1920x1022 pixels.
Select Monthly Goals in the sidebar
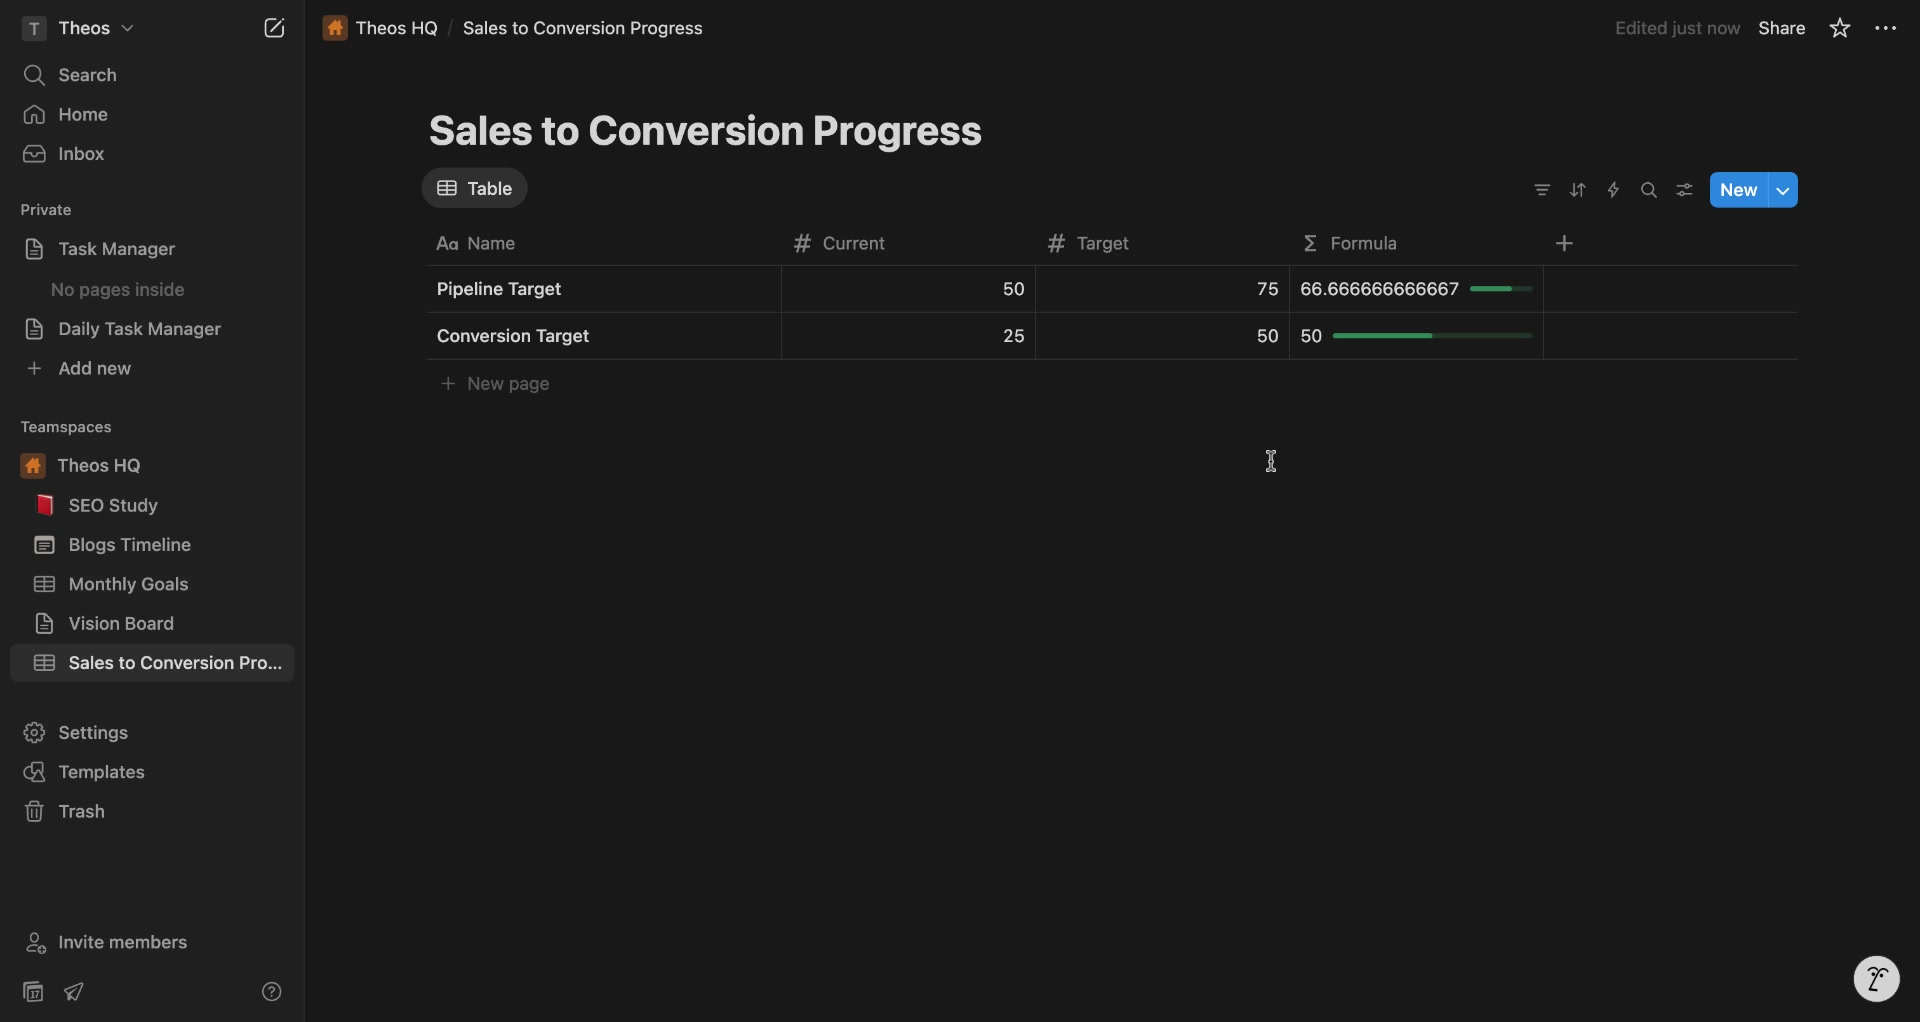126,584
